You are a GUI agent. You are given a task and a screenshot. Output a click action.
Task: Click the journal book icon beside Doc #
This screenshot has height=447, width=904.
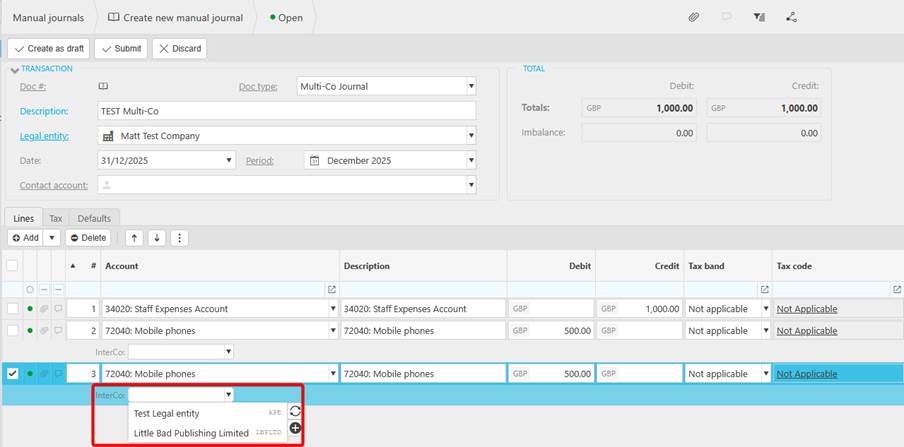pos(103,87)
